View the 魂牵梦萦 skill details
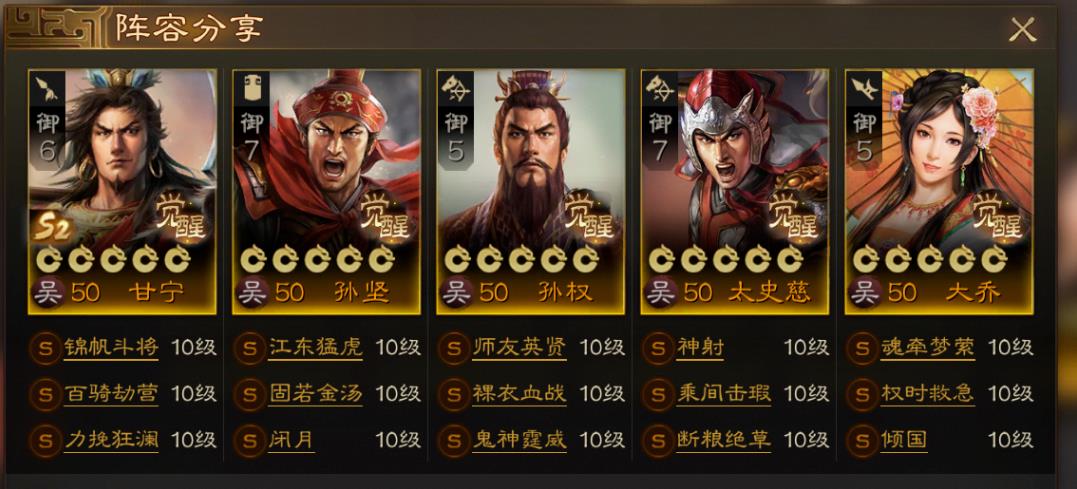This screenshot has height=489, width=1077. click(x=928, y=348)
